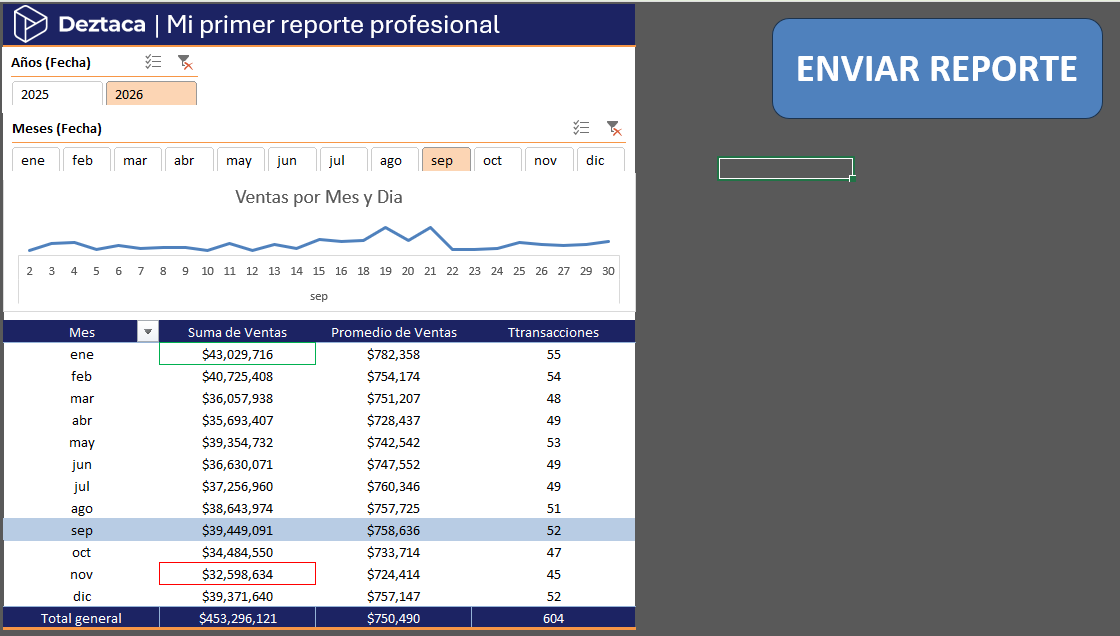Select the empty highlighted cell

786,169
